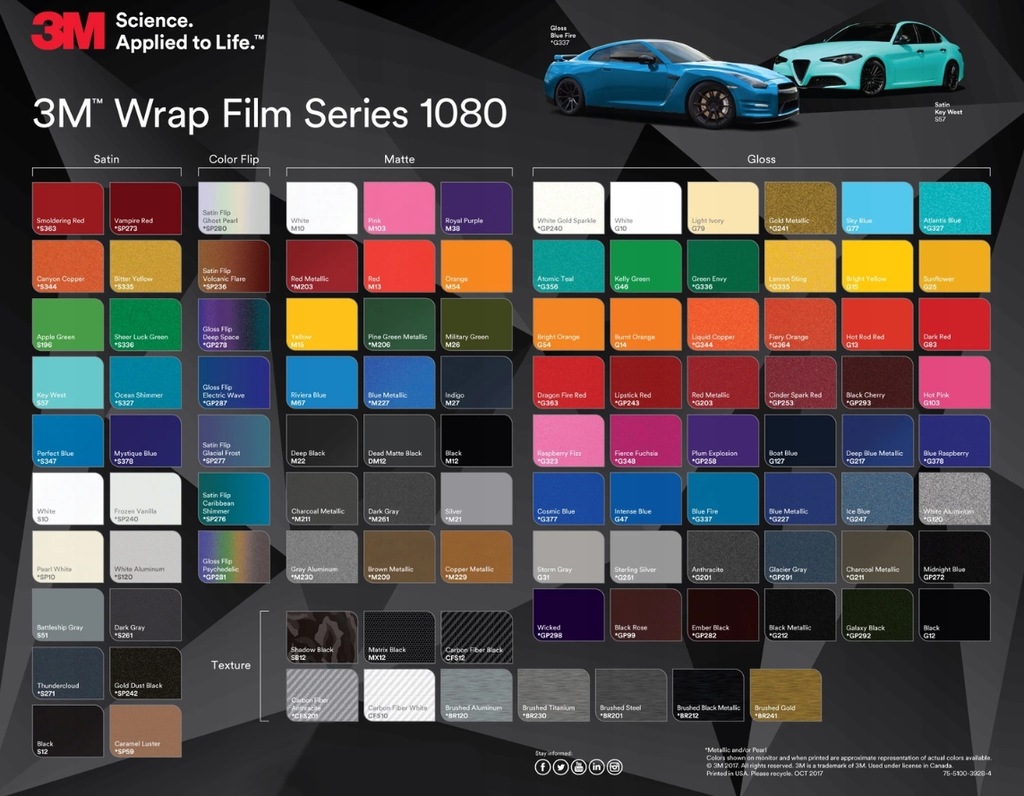Choose the Caramel Luster SP59 swatch
Image resolution: width=1024 pixels, height=796 pixels.
coord(146,731)
